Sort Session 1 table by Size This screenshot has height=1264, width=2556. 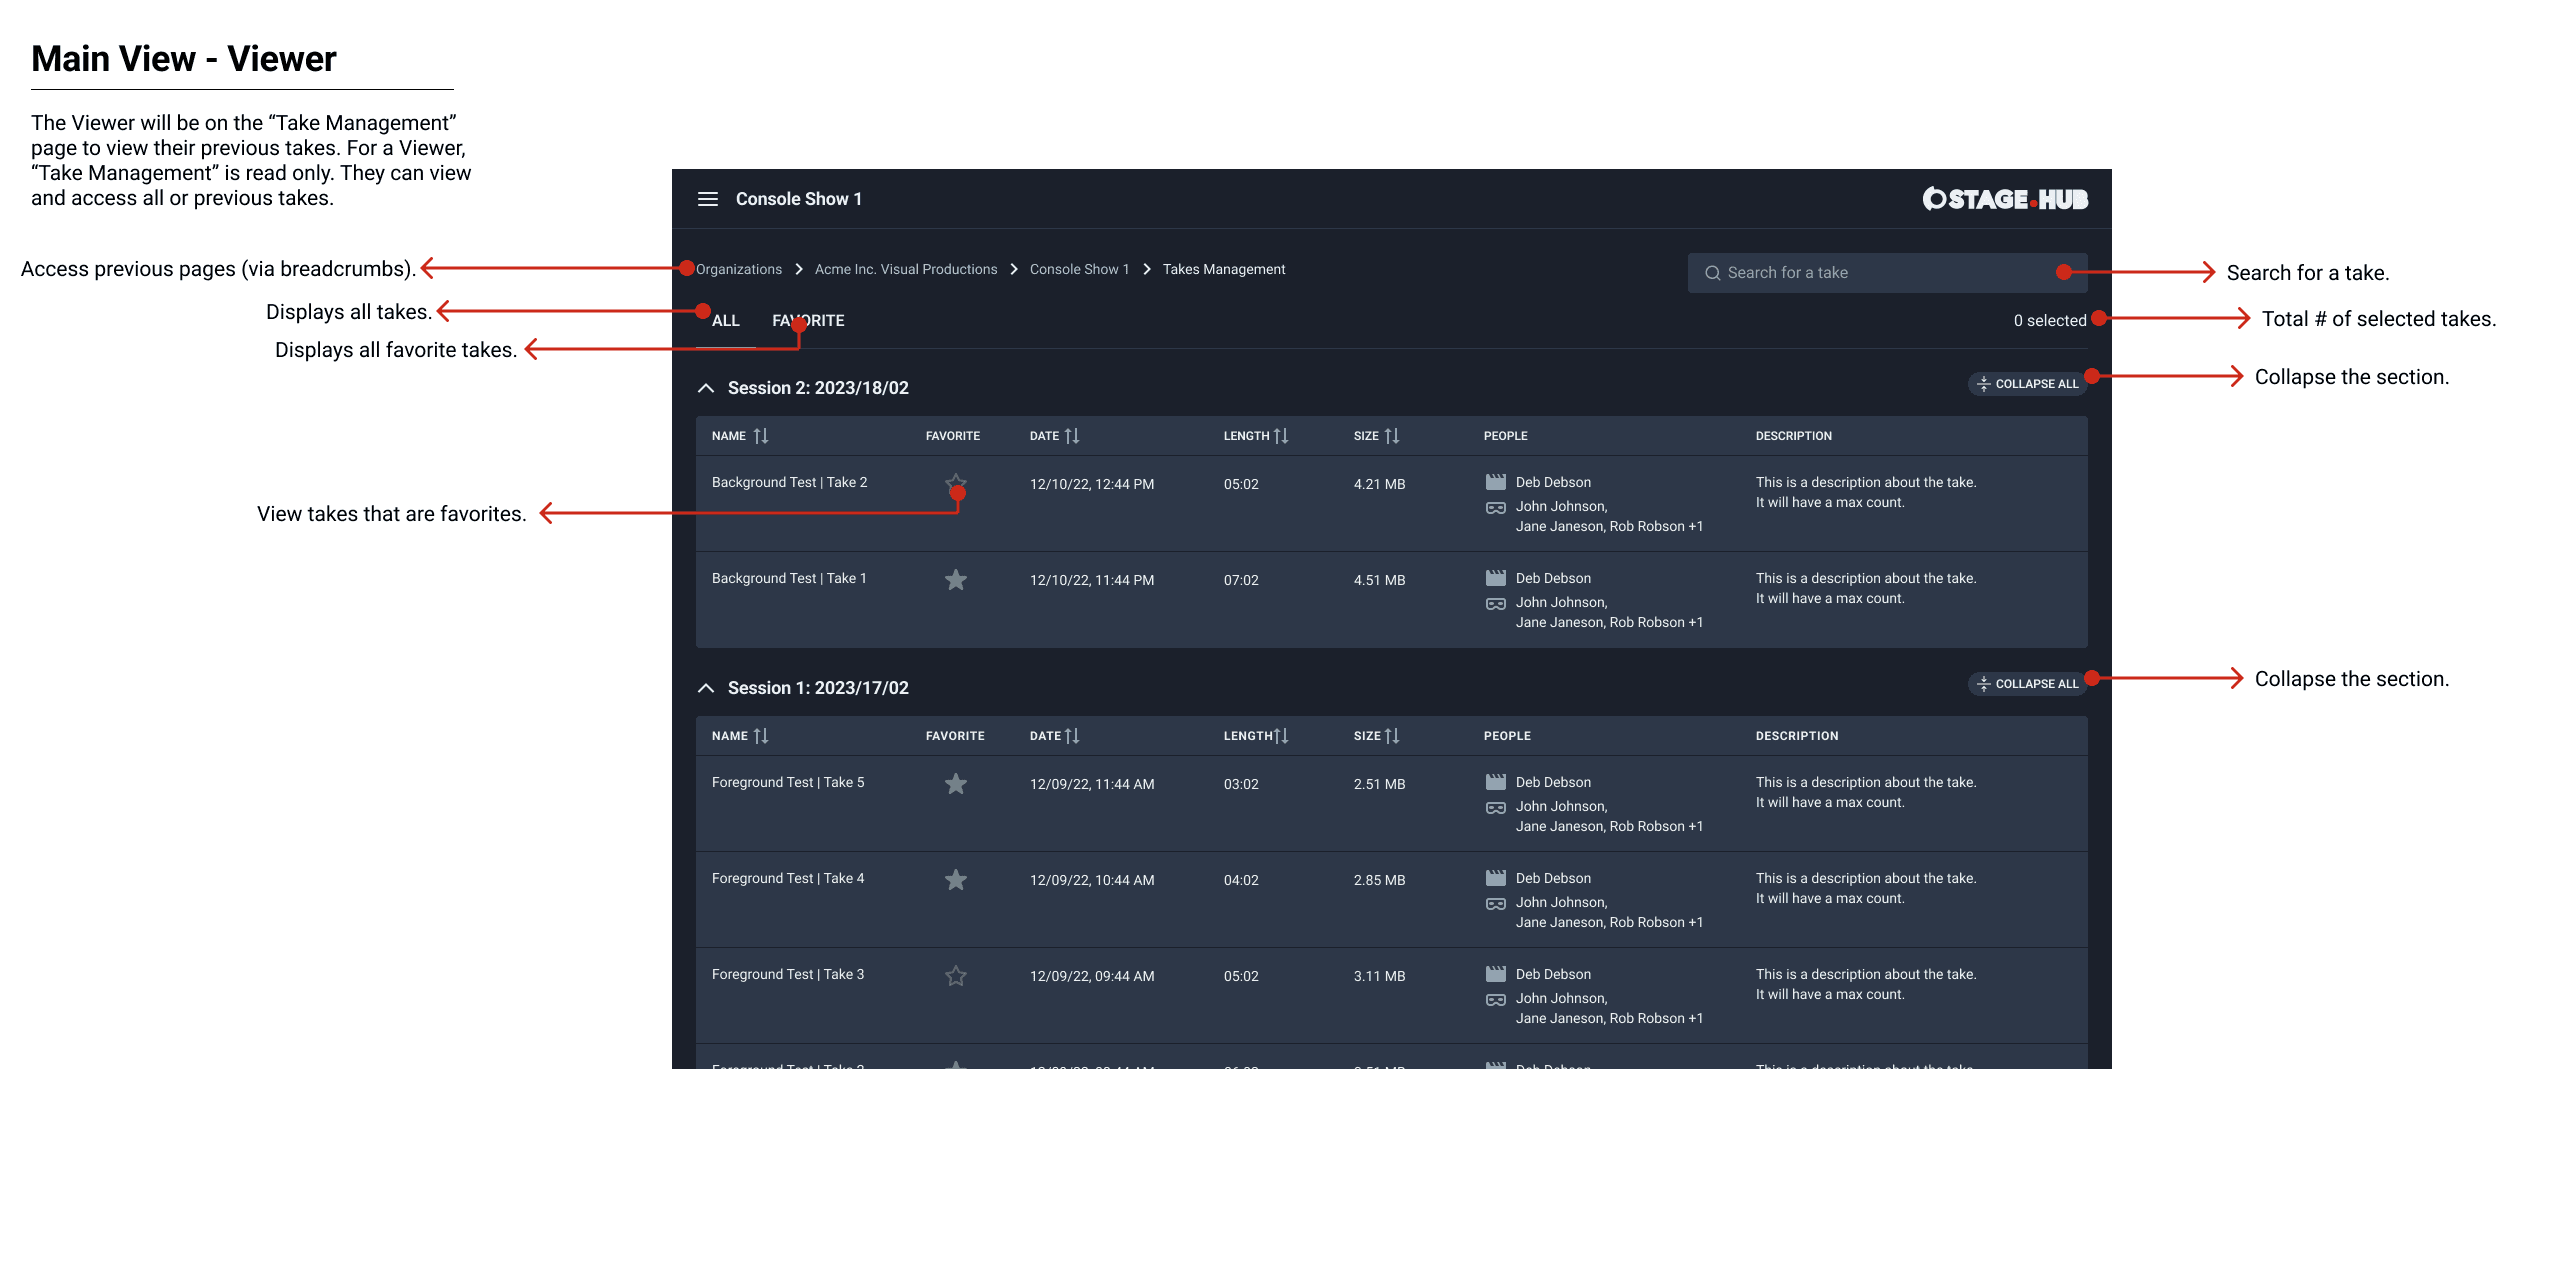tap(1392, 736)
